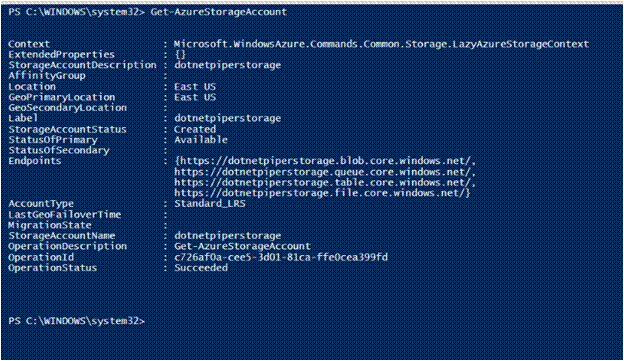624x361 pixels.
Task: Click the blob endpoint URL
Action: [324, 161]
